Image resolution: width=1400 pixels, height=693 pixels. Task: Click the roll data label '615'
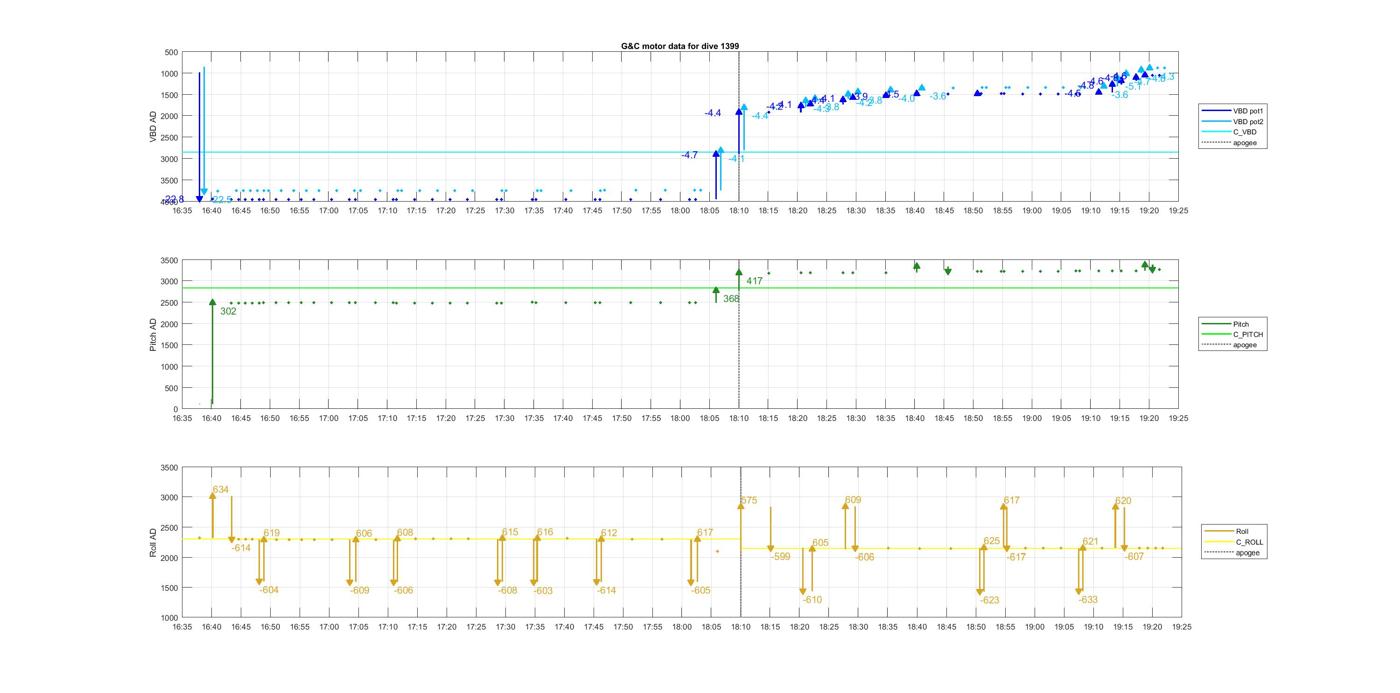click(x=510, y=533)
